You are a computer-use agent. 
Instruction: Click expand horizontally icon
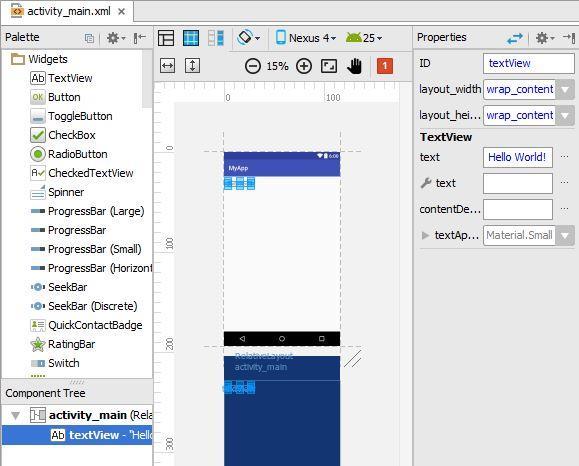[168, 66]
